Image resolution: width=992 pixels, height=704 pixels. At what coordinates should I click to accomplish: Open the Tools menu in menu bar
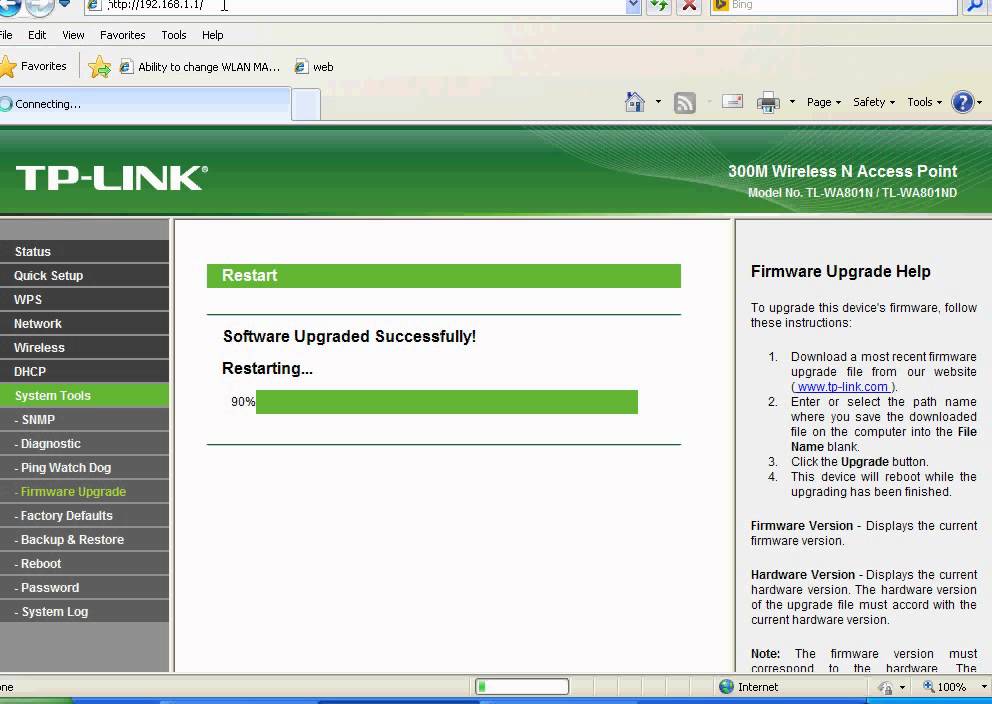(173, 35)
